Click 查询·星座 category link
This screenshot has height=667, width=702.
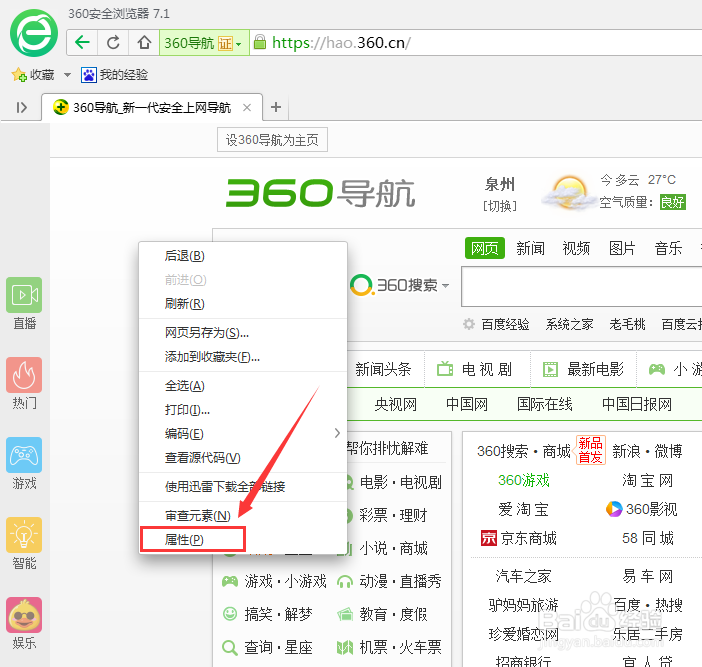pyautogui.click(x=268, y=647)
